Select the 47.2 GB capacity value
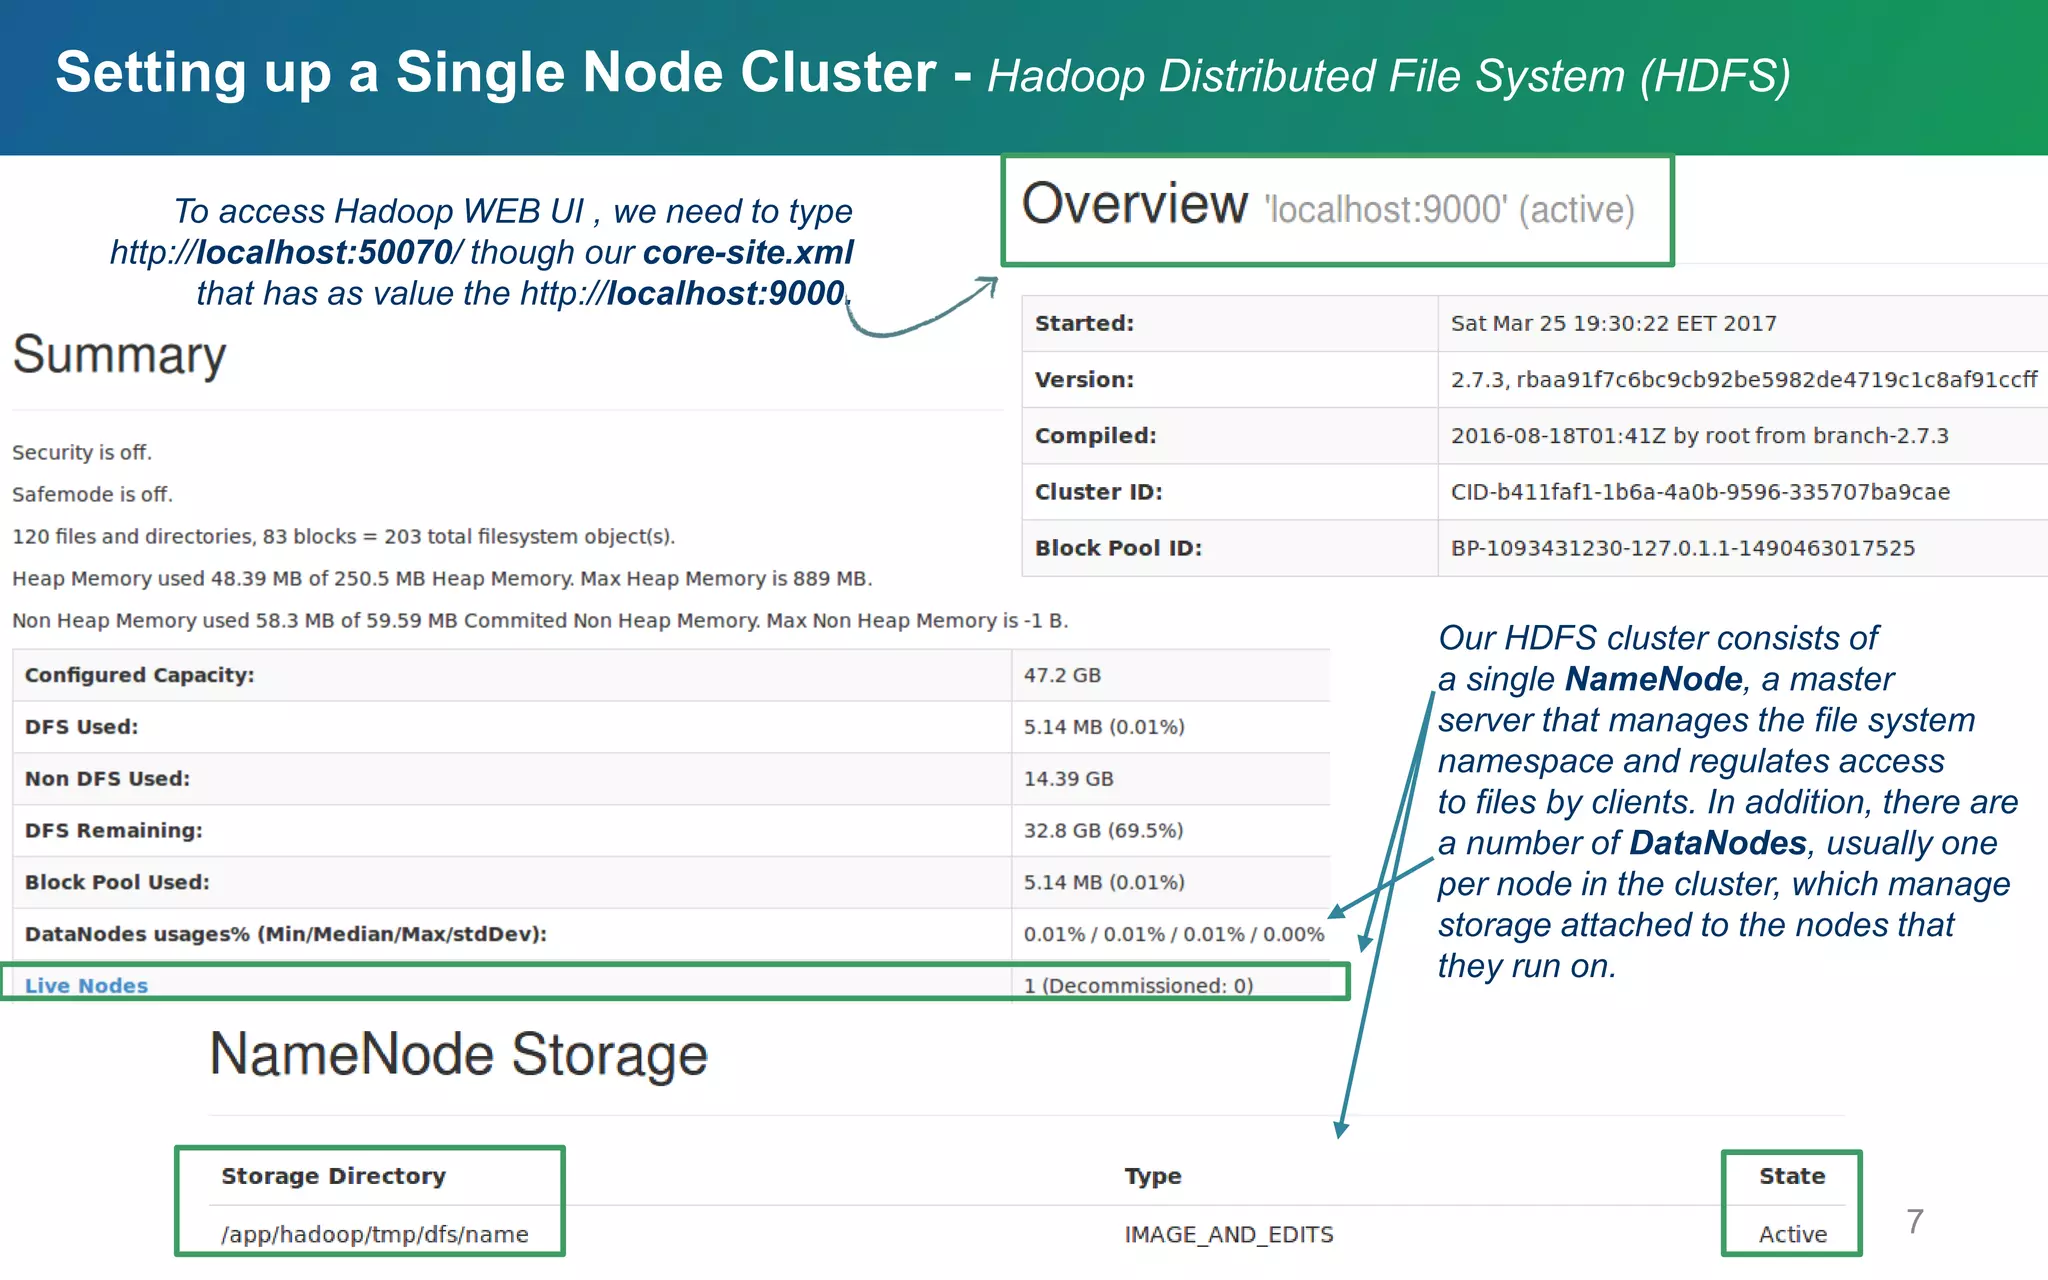This screenshot has width=2048, height=1280. 1062,675
